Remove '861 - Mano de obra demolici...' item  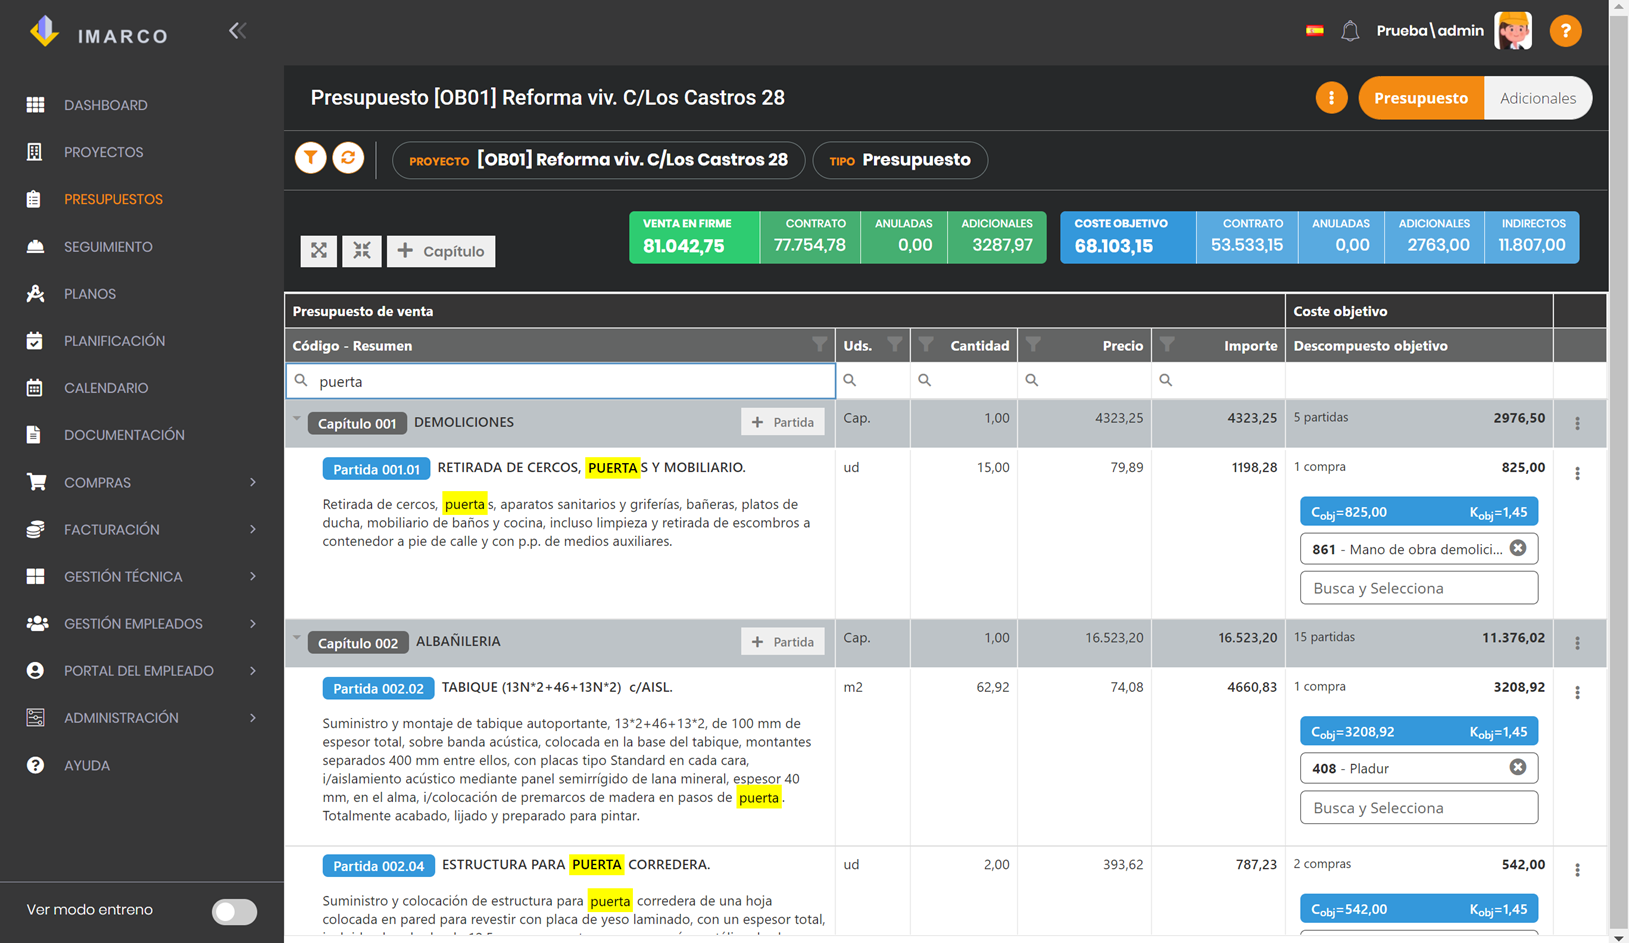point(1518,548)
